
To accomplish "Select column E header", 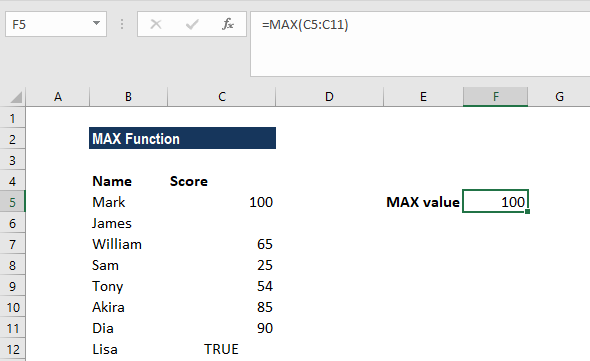I will pos(423,97).
